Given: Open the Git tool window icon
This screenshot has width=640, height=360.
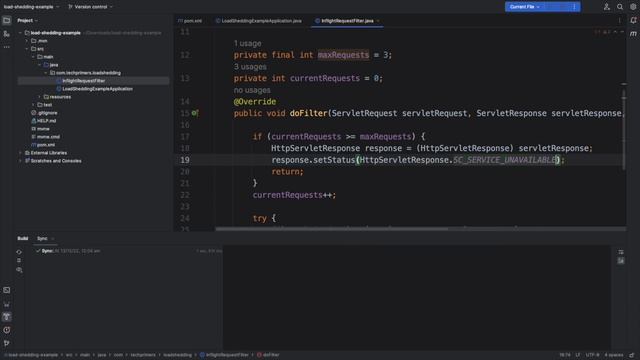Looking at the screenshot, I should click(x=7, y=343).
